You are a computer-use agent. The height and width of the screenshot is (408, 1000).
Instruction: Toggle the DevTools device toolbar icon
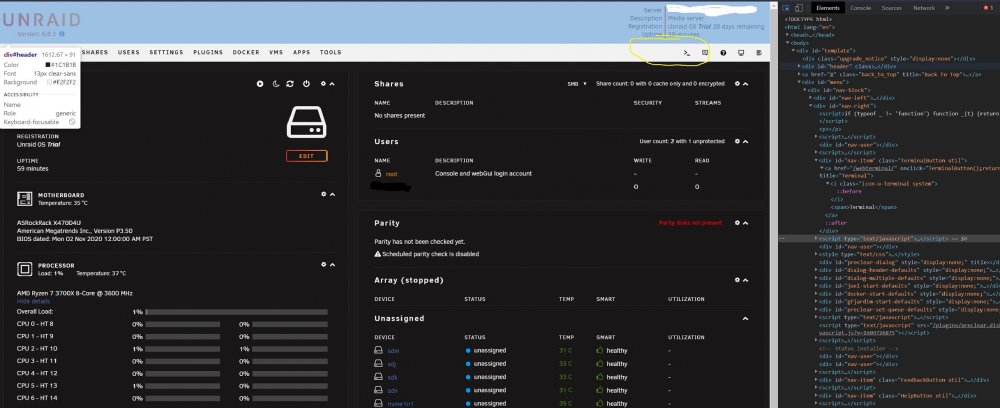click(799, 8)
